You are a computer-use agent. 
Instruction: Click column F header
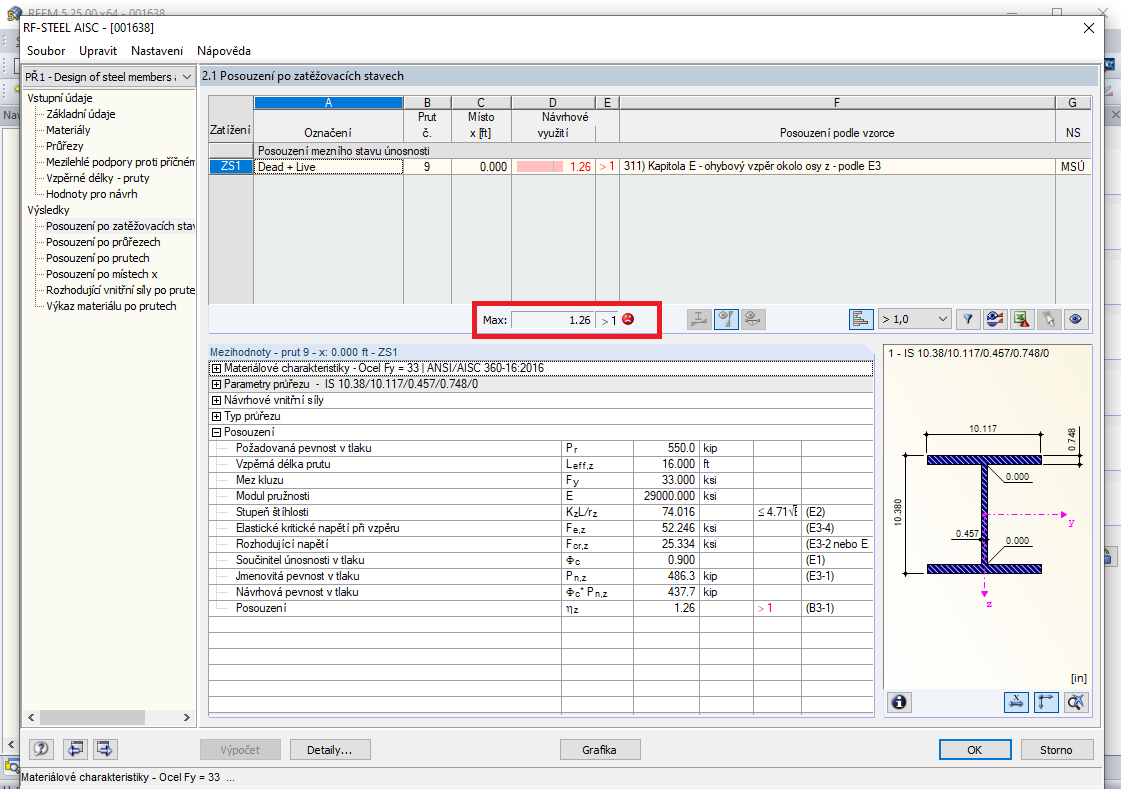click(x=836, y=103)
